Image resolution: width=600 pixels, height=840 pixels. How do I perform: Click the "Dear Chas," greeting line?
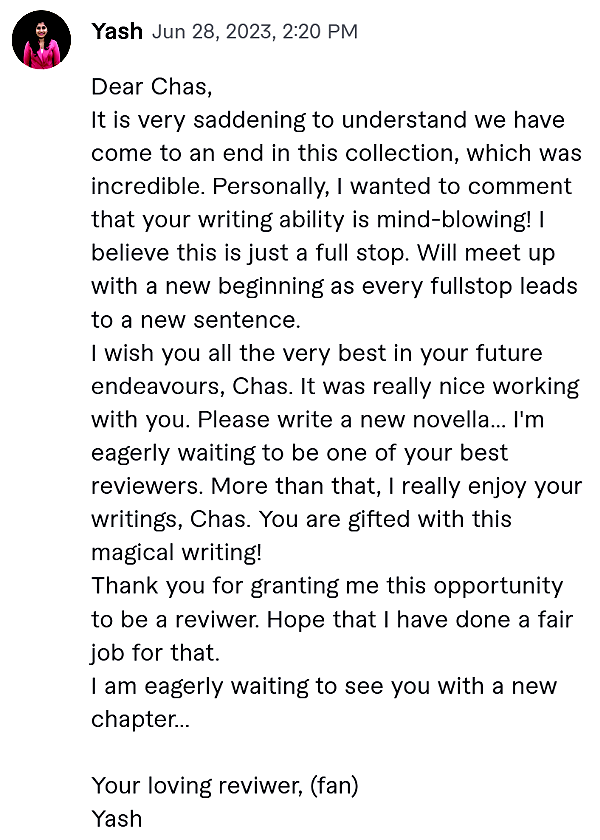coord(152,87)
